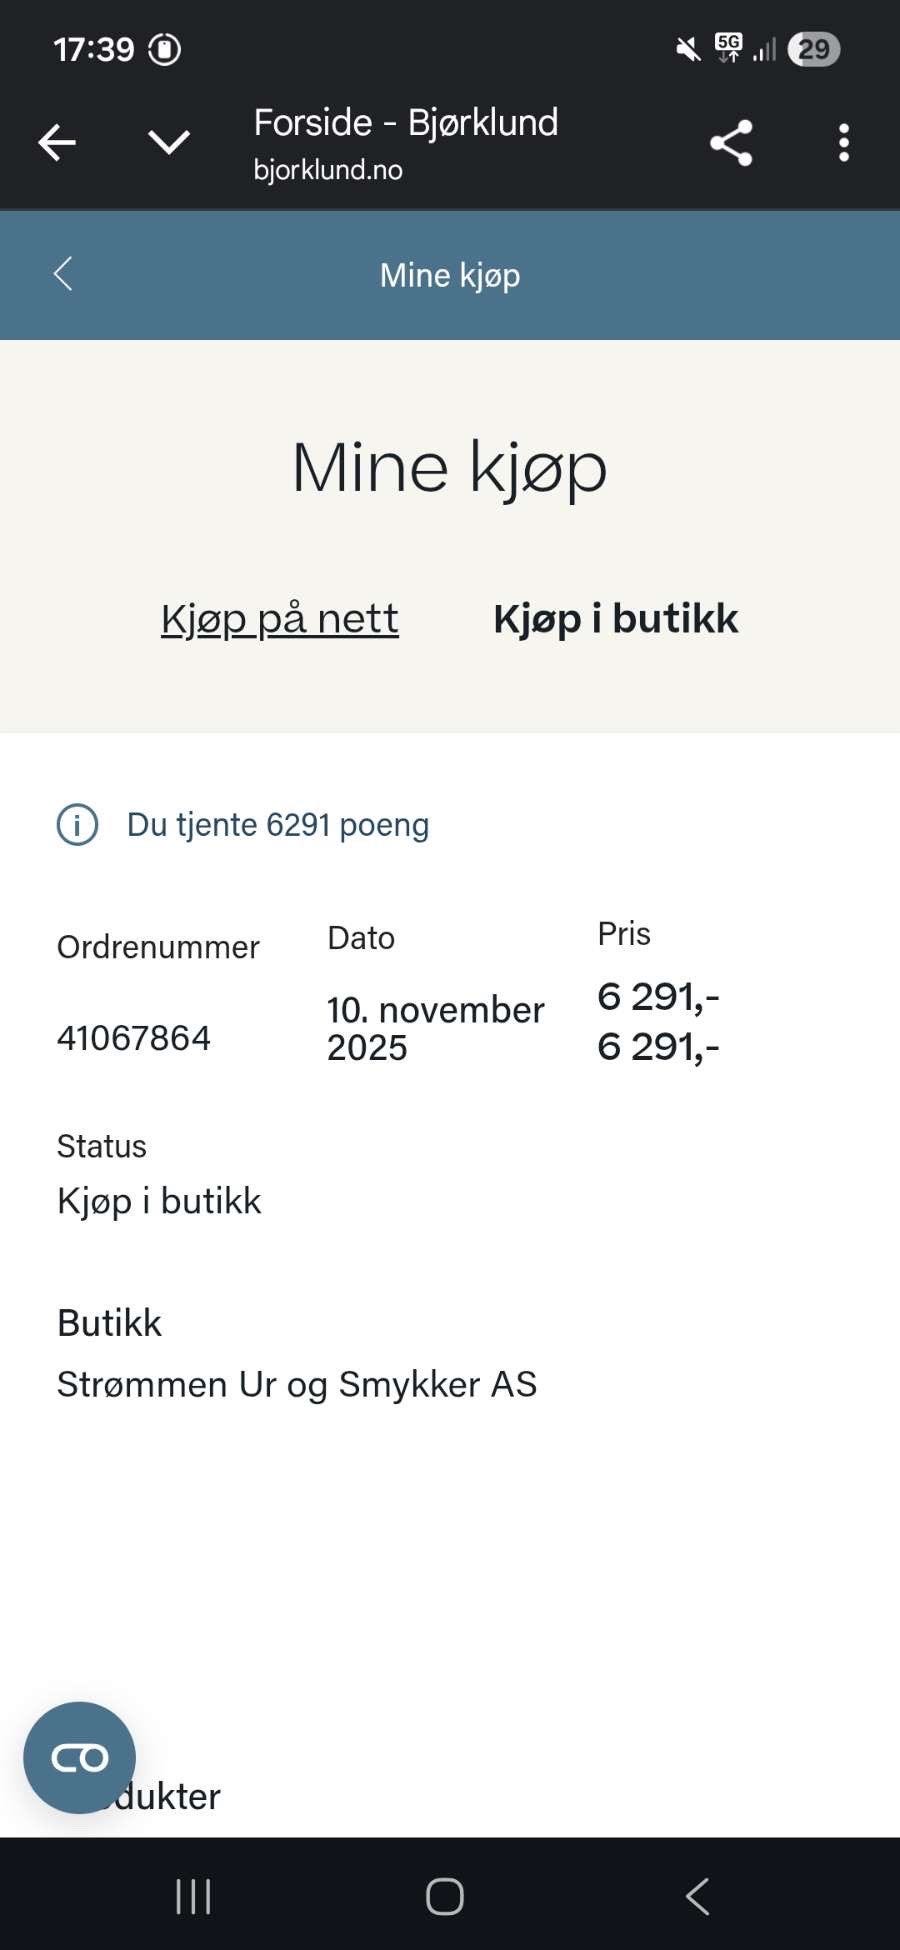Tap the info icon beside earned points
This screenshot has height=1950, width=900.
77,825
